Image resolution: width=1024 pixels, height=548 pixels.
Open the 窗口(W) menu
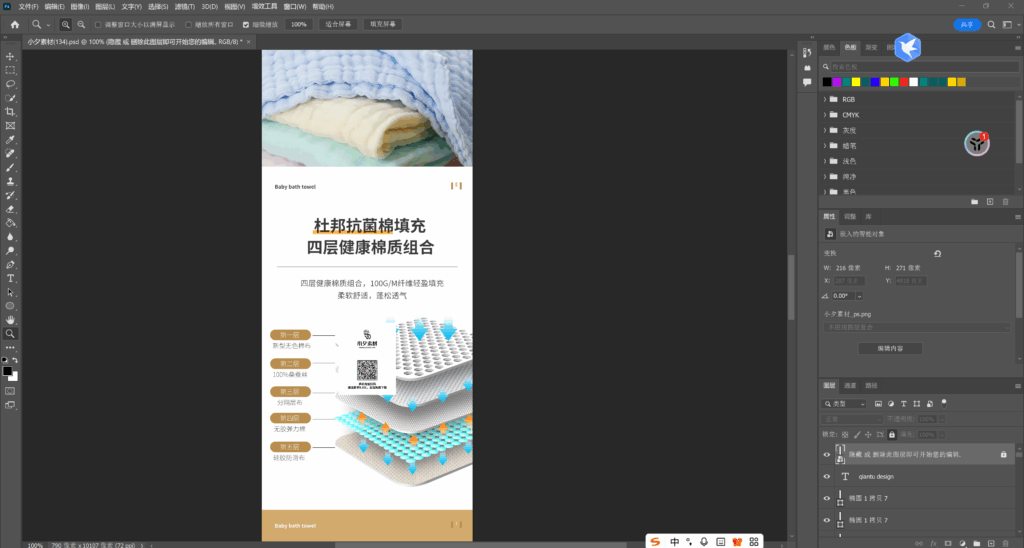pos(295,7)
